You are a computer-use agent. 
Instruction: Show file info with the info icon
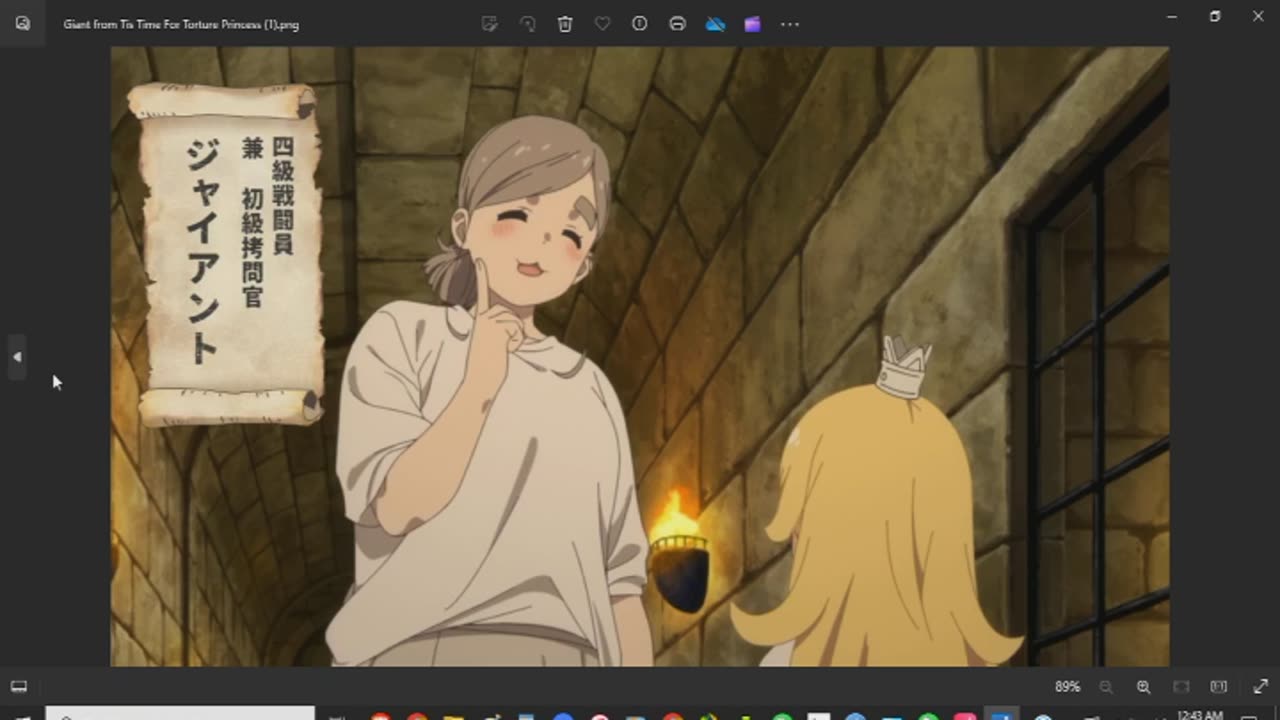640,24
